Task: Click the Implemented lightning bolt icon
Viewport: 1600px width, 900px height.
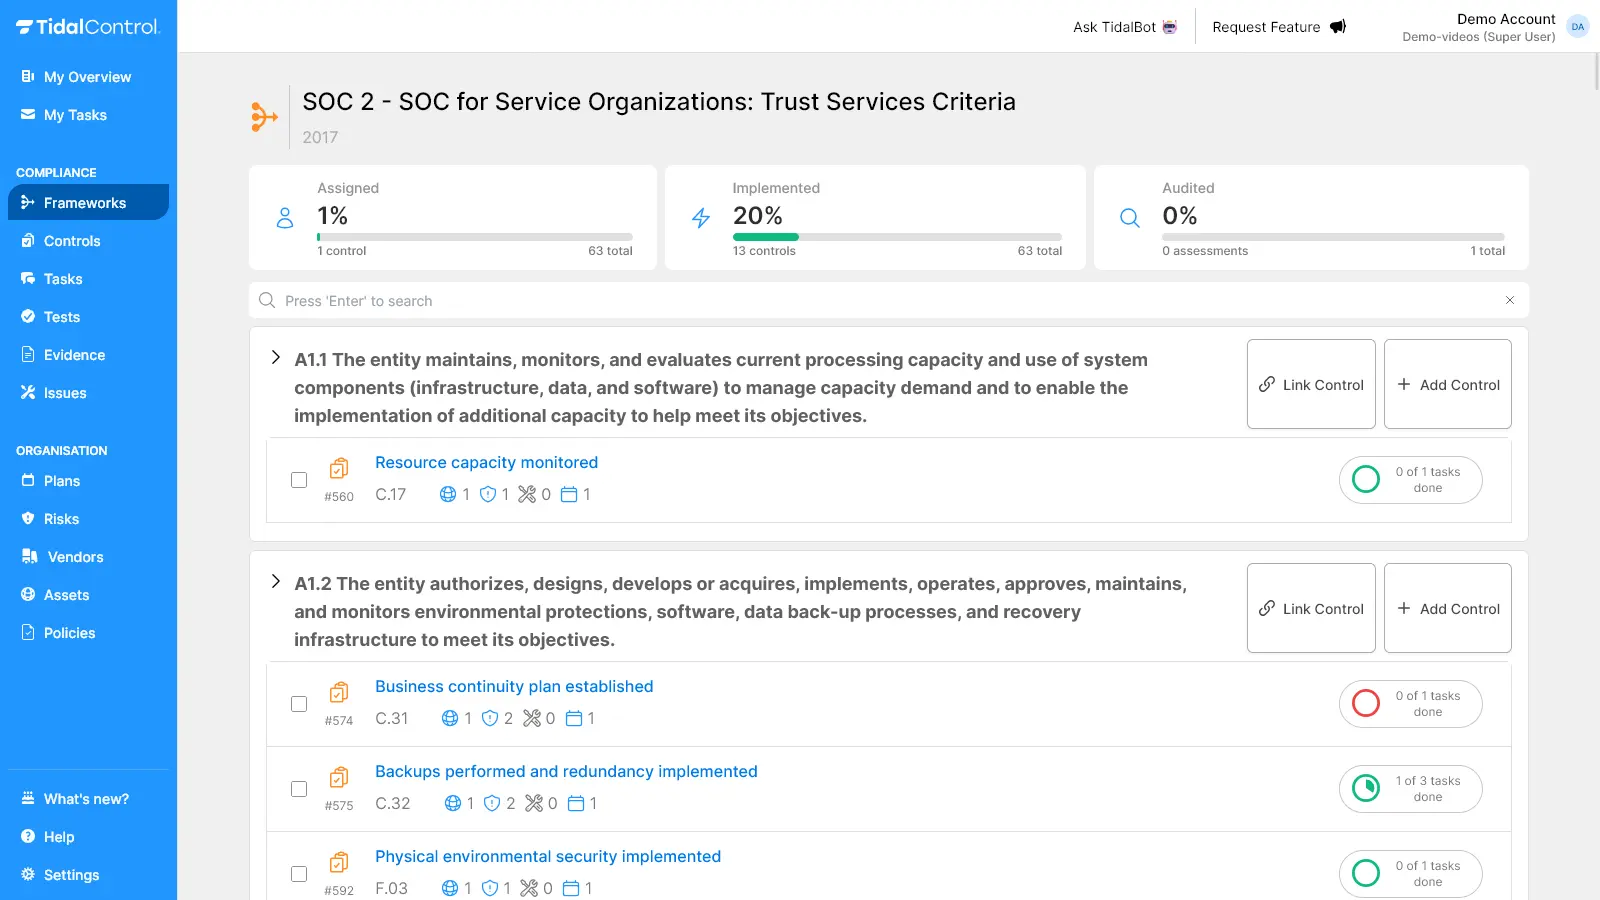Action: (x=701, y=218)
